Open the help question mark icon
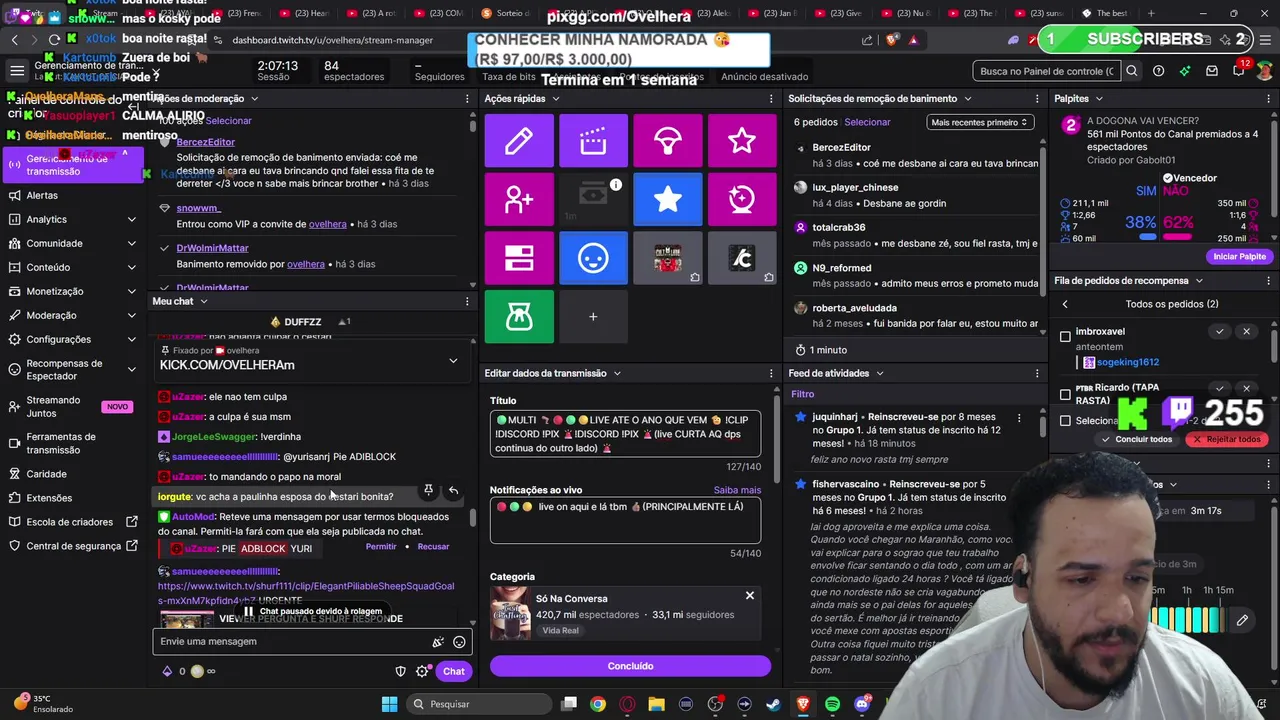Viewport: 1280px width, 720px height. 1158,71
